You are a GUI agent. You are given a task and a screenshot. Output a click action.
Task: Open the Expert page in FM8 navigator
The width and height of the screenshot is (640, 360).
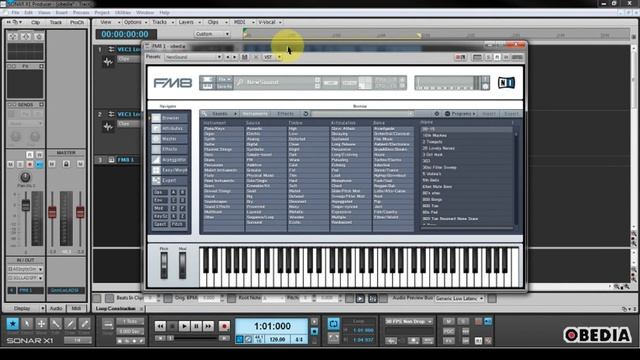pos(170,180)
